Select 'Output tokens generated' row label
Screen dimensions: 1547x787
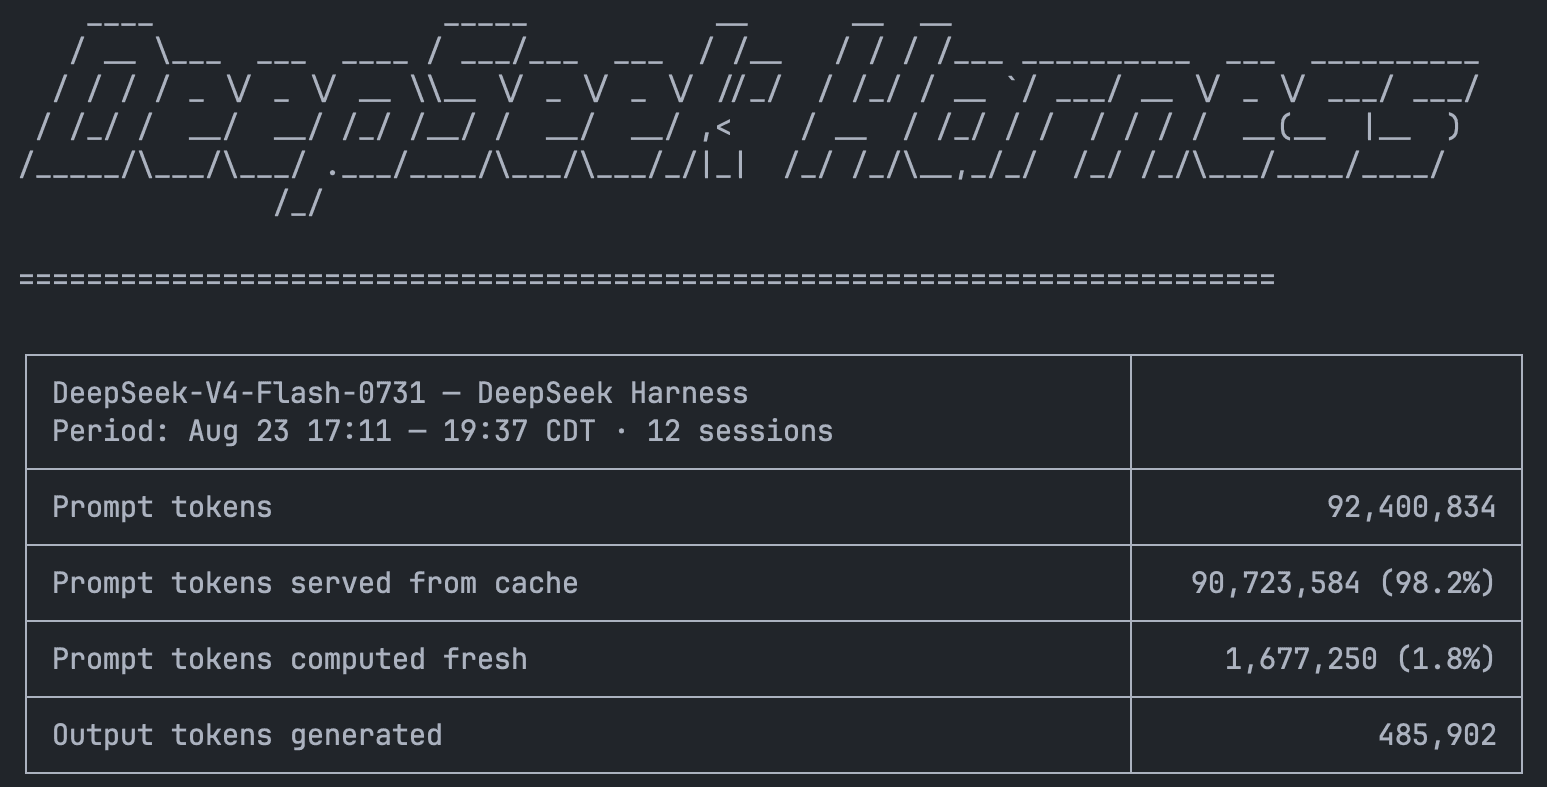tap(247, 735)
